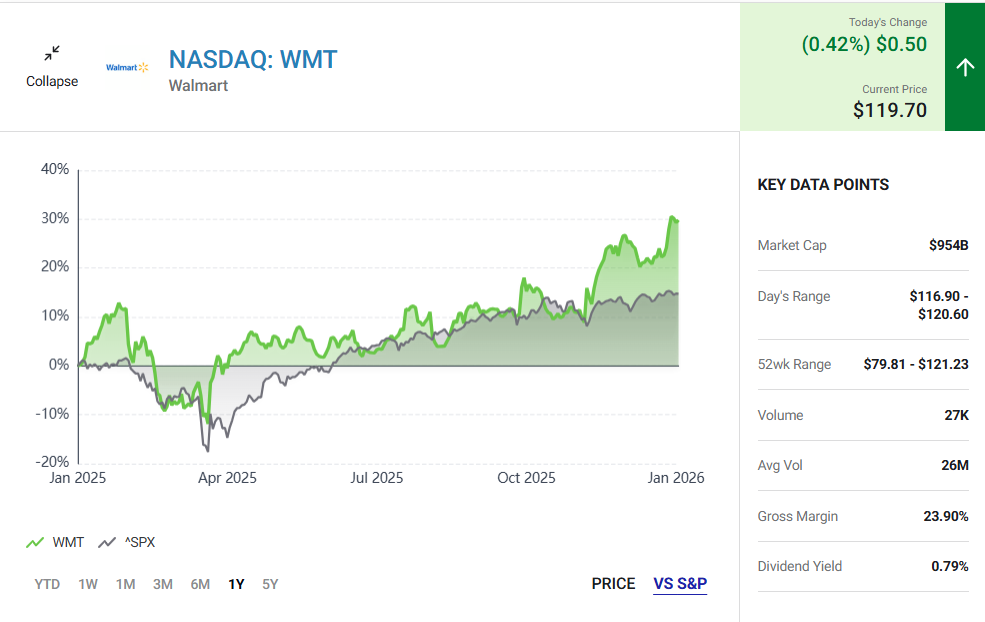
Task: Select the 1Y time range
Action: [x=236, y=584]
